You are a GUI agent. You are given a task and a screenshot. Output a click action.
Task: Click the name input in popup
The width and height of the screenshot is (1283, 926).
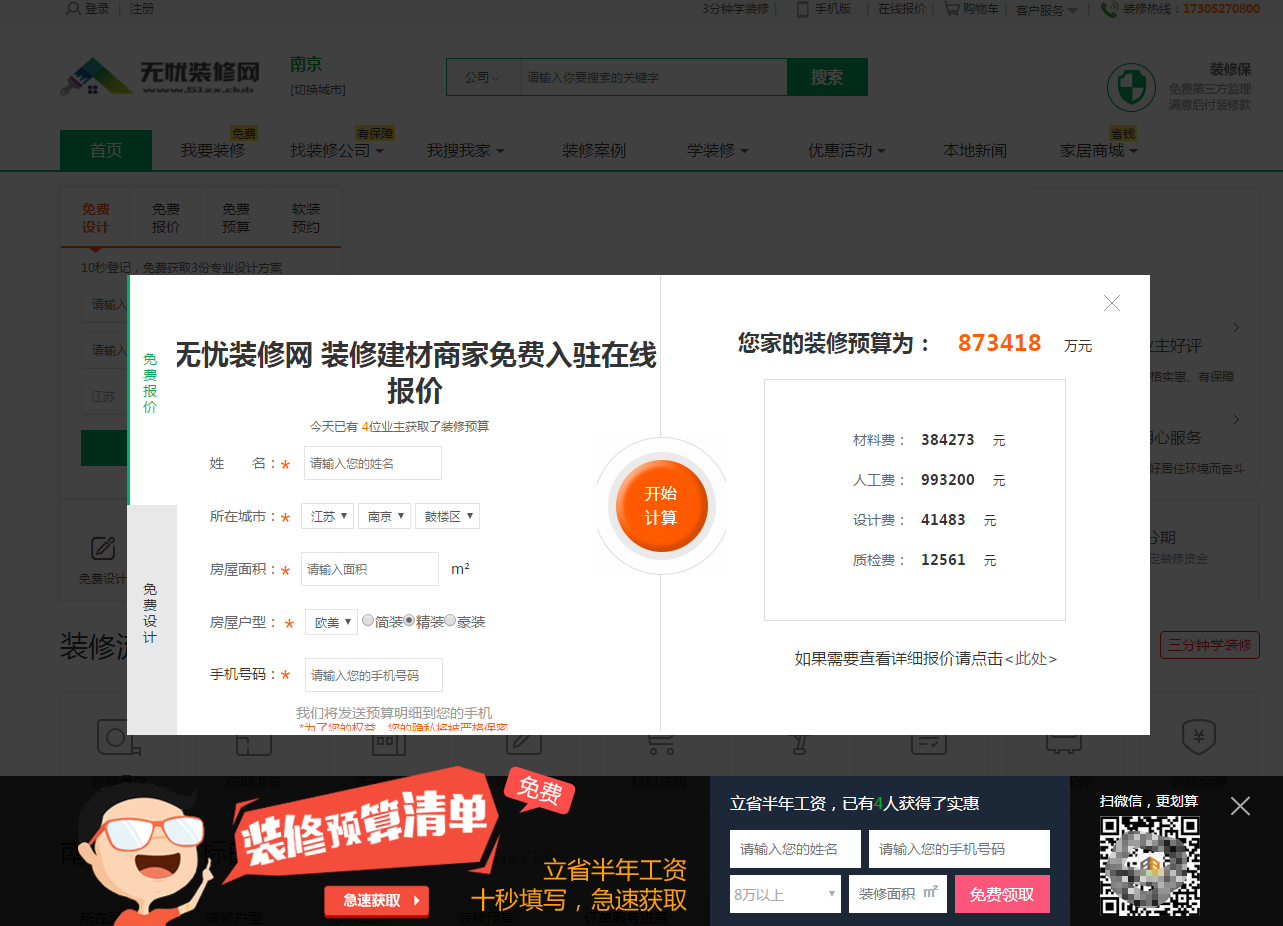tap(373, 463)
